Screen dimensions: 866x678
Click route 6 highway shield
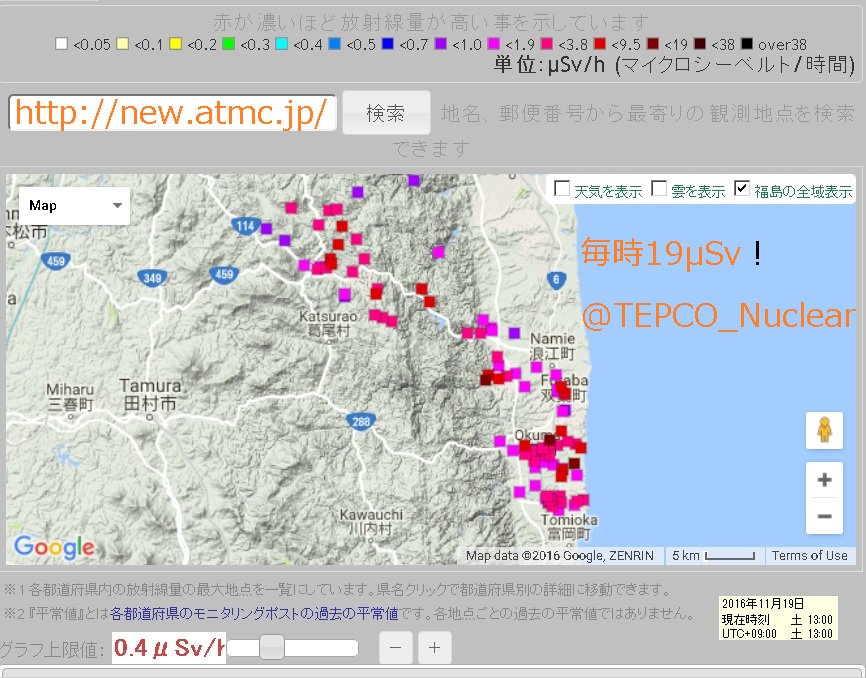[x=556, y=280]
